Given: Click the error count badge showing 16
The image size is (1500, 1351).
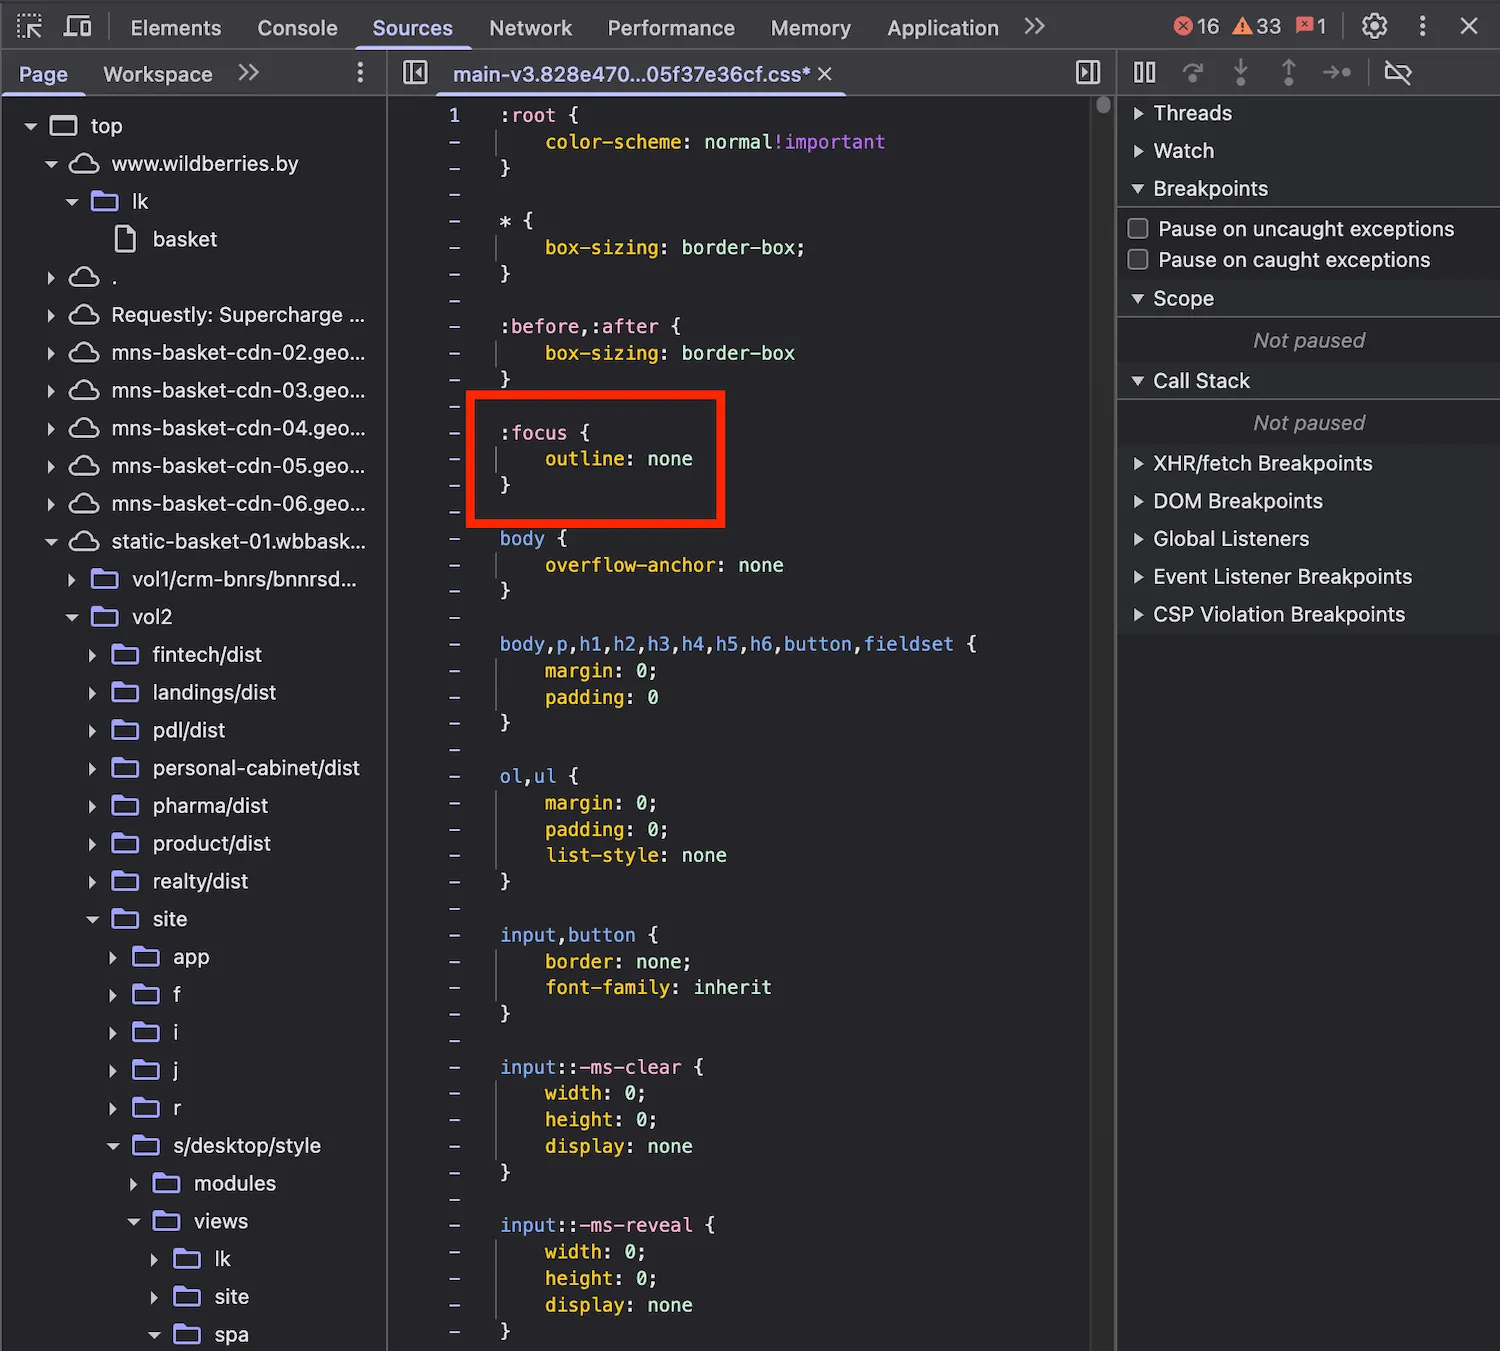Looking at the screenshot, I should pyautogui.click(x=1196, y=27).
